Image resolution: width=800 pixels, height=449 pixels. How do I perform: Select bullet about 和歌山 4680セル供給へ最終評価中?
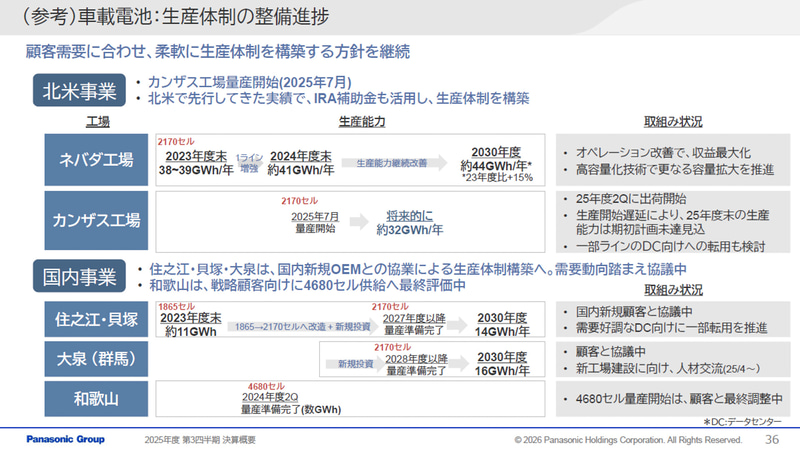click(307, 285)
